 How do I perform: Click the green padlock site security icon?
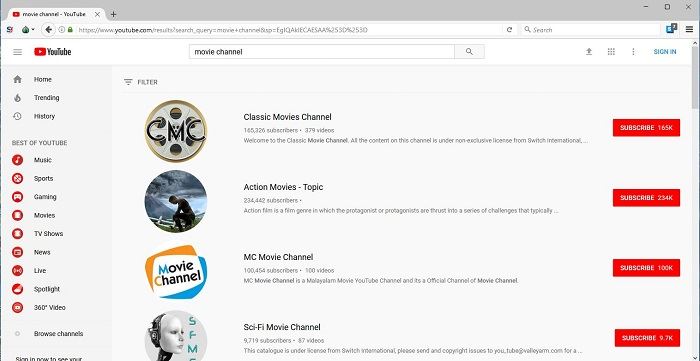coord(70,30)
